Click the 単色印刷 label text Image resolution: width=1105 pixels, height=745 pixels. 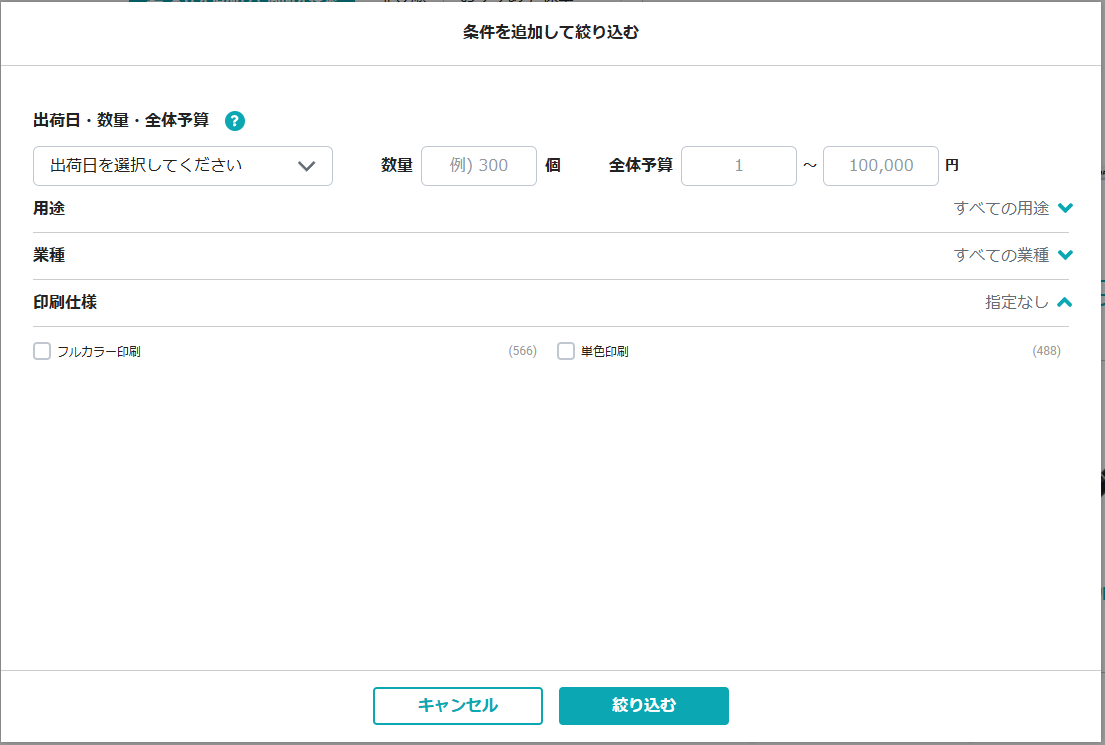tap(604, 352)
